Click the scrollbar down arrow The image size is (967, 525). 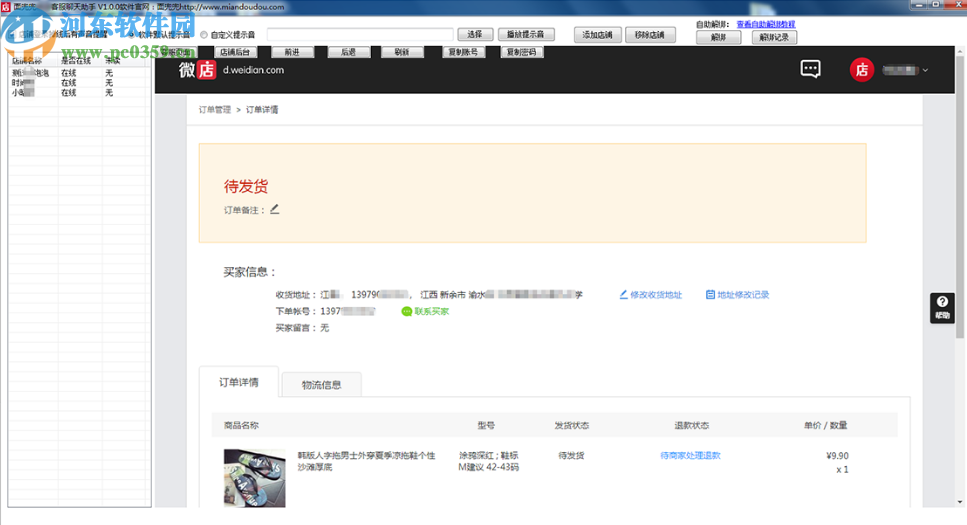pyautogui.click(x=960, y=502)
